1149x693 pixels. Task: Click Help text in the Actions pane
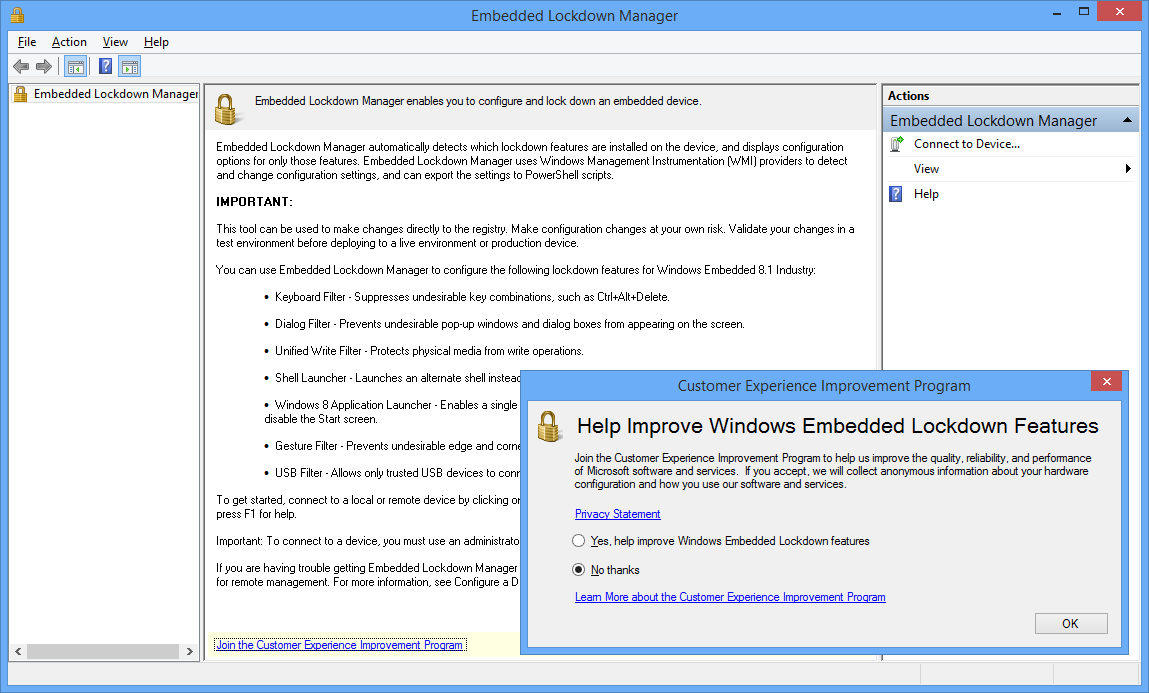pyautogui.click(x=926, y=194)
